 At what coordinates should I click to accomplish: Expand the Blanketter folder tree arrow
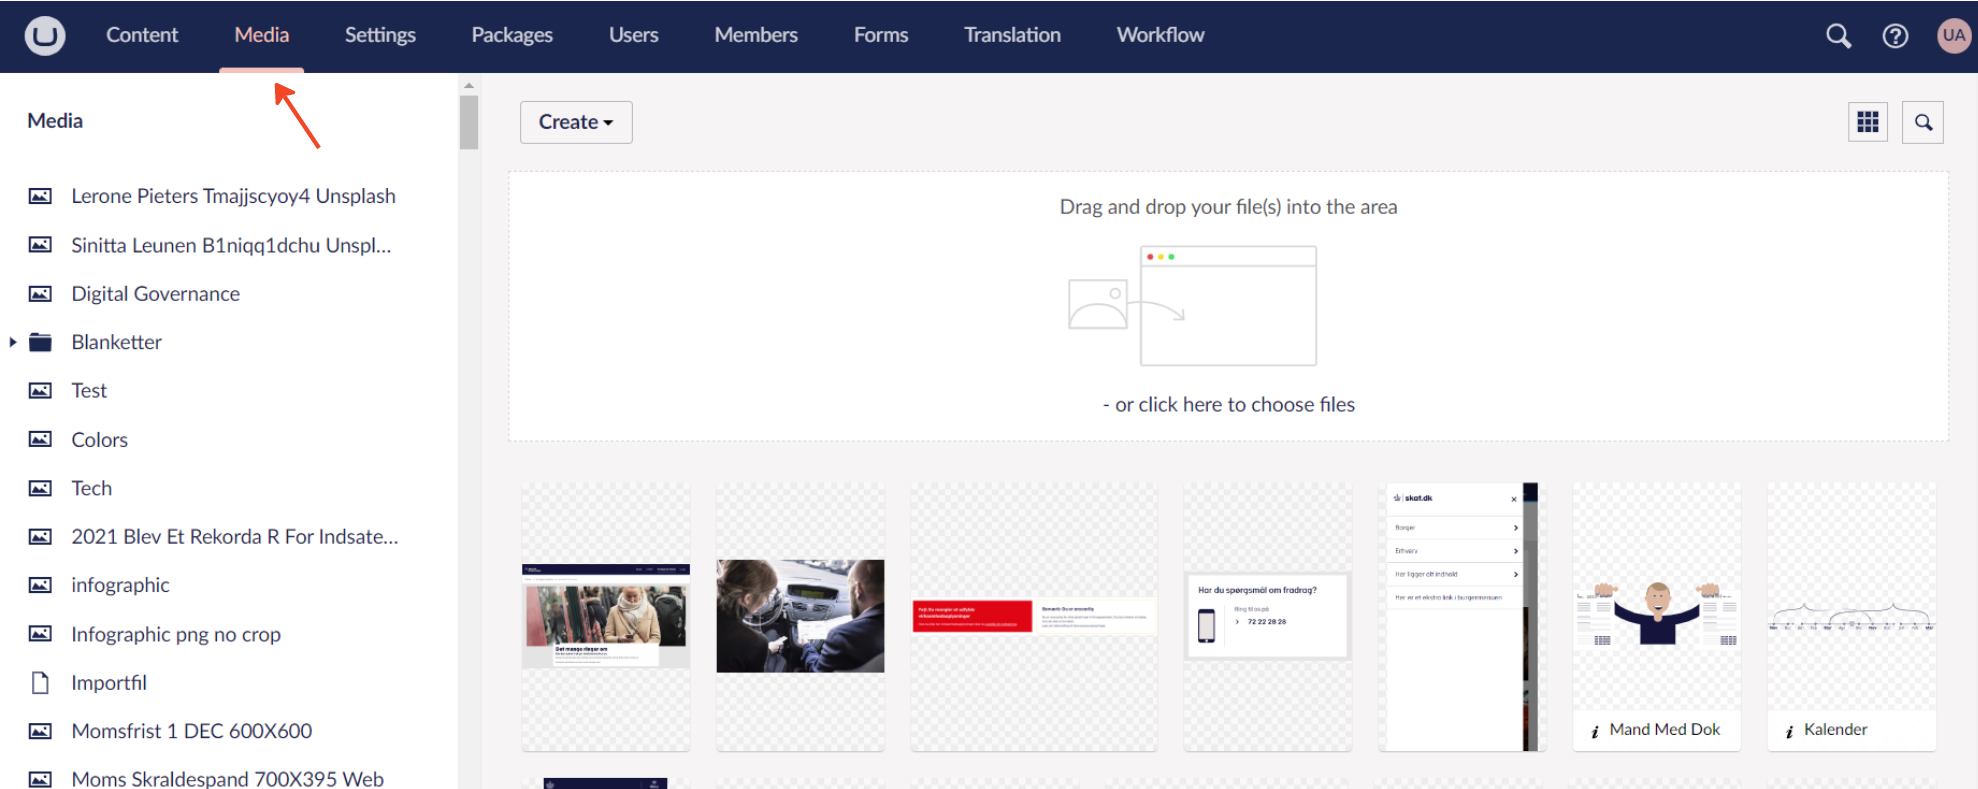[x=13, y=342]
